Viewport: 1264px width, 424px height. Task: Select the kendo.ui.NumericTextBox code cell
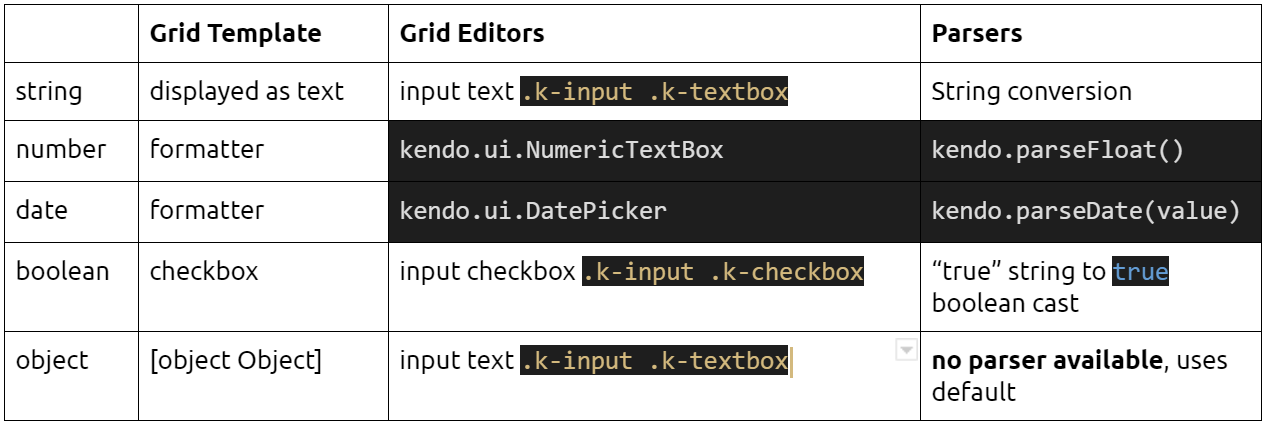pyautogui.click(x=561, y=151)
